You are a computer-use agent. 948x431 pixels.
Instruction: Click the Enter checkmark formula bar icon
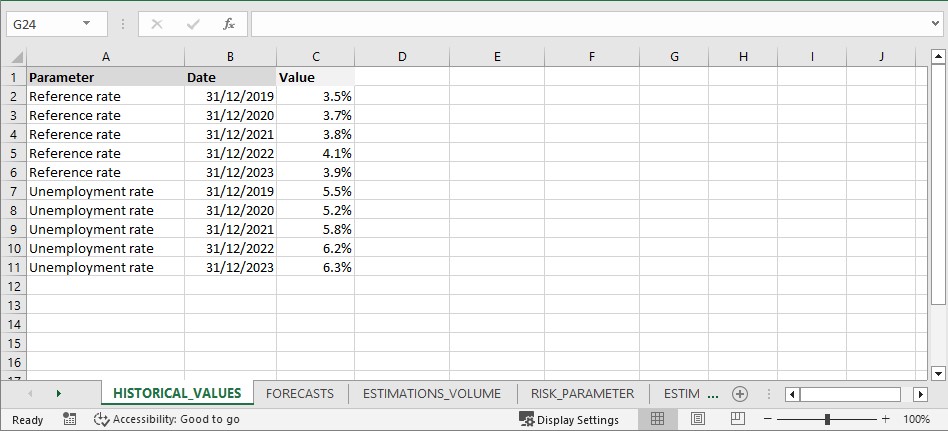click(193, 24)
